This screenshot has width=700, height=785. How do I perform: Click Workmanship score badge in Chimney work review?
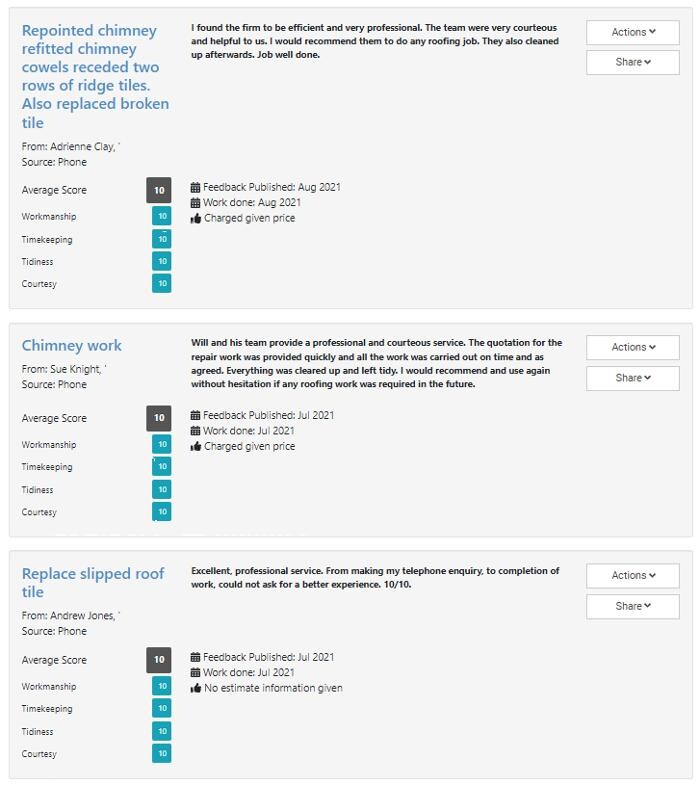[161, 444]
